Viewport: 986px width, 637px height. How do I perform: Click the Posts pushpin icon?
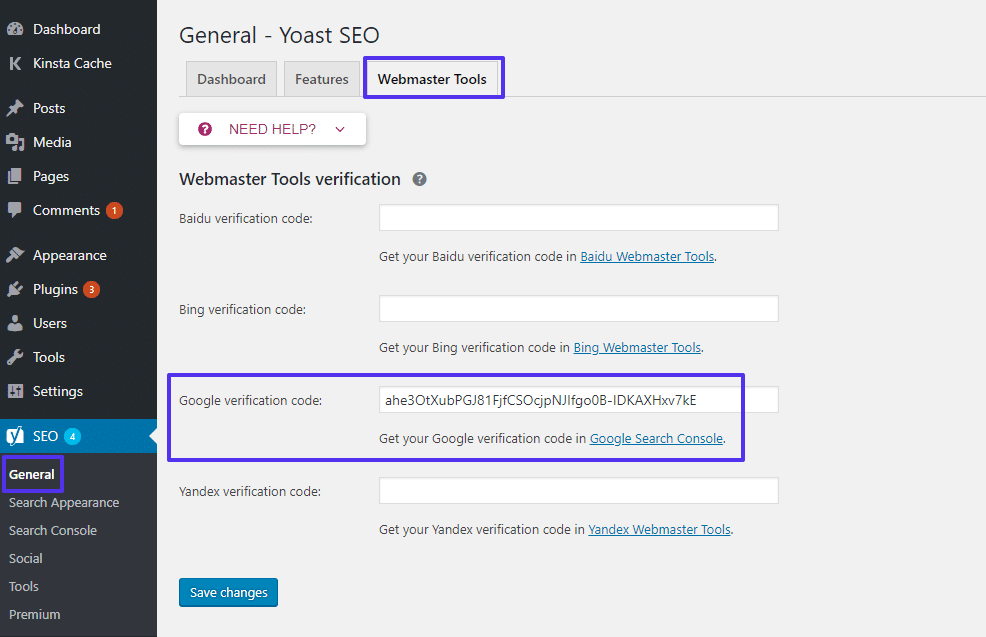coord(15,108)
